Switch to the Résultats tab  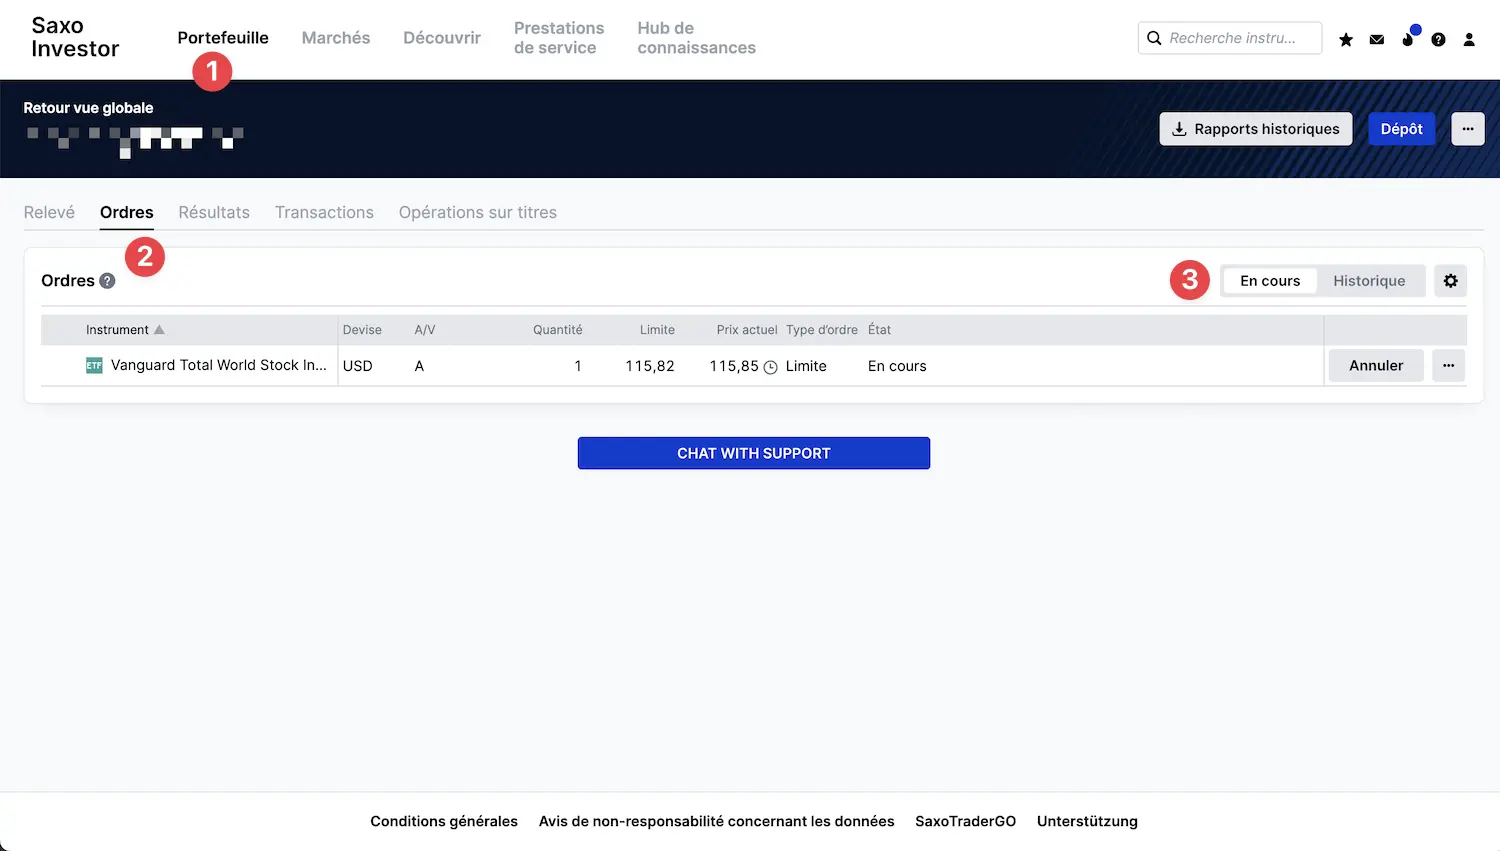coord(214,212)
